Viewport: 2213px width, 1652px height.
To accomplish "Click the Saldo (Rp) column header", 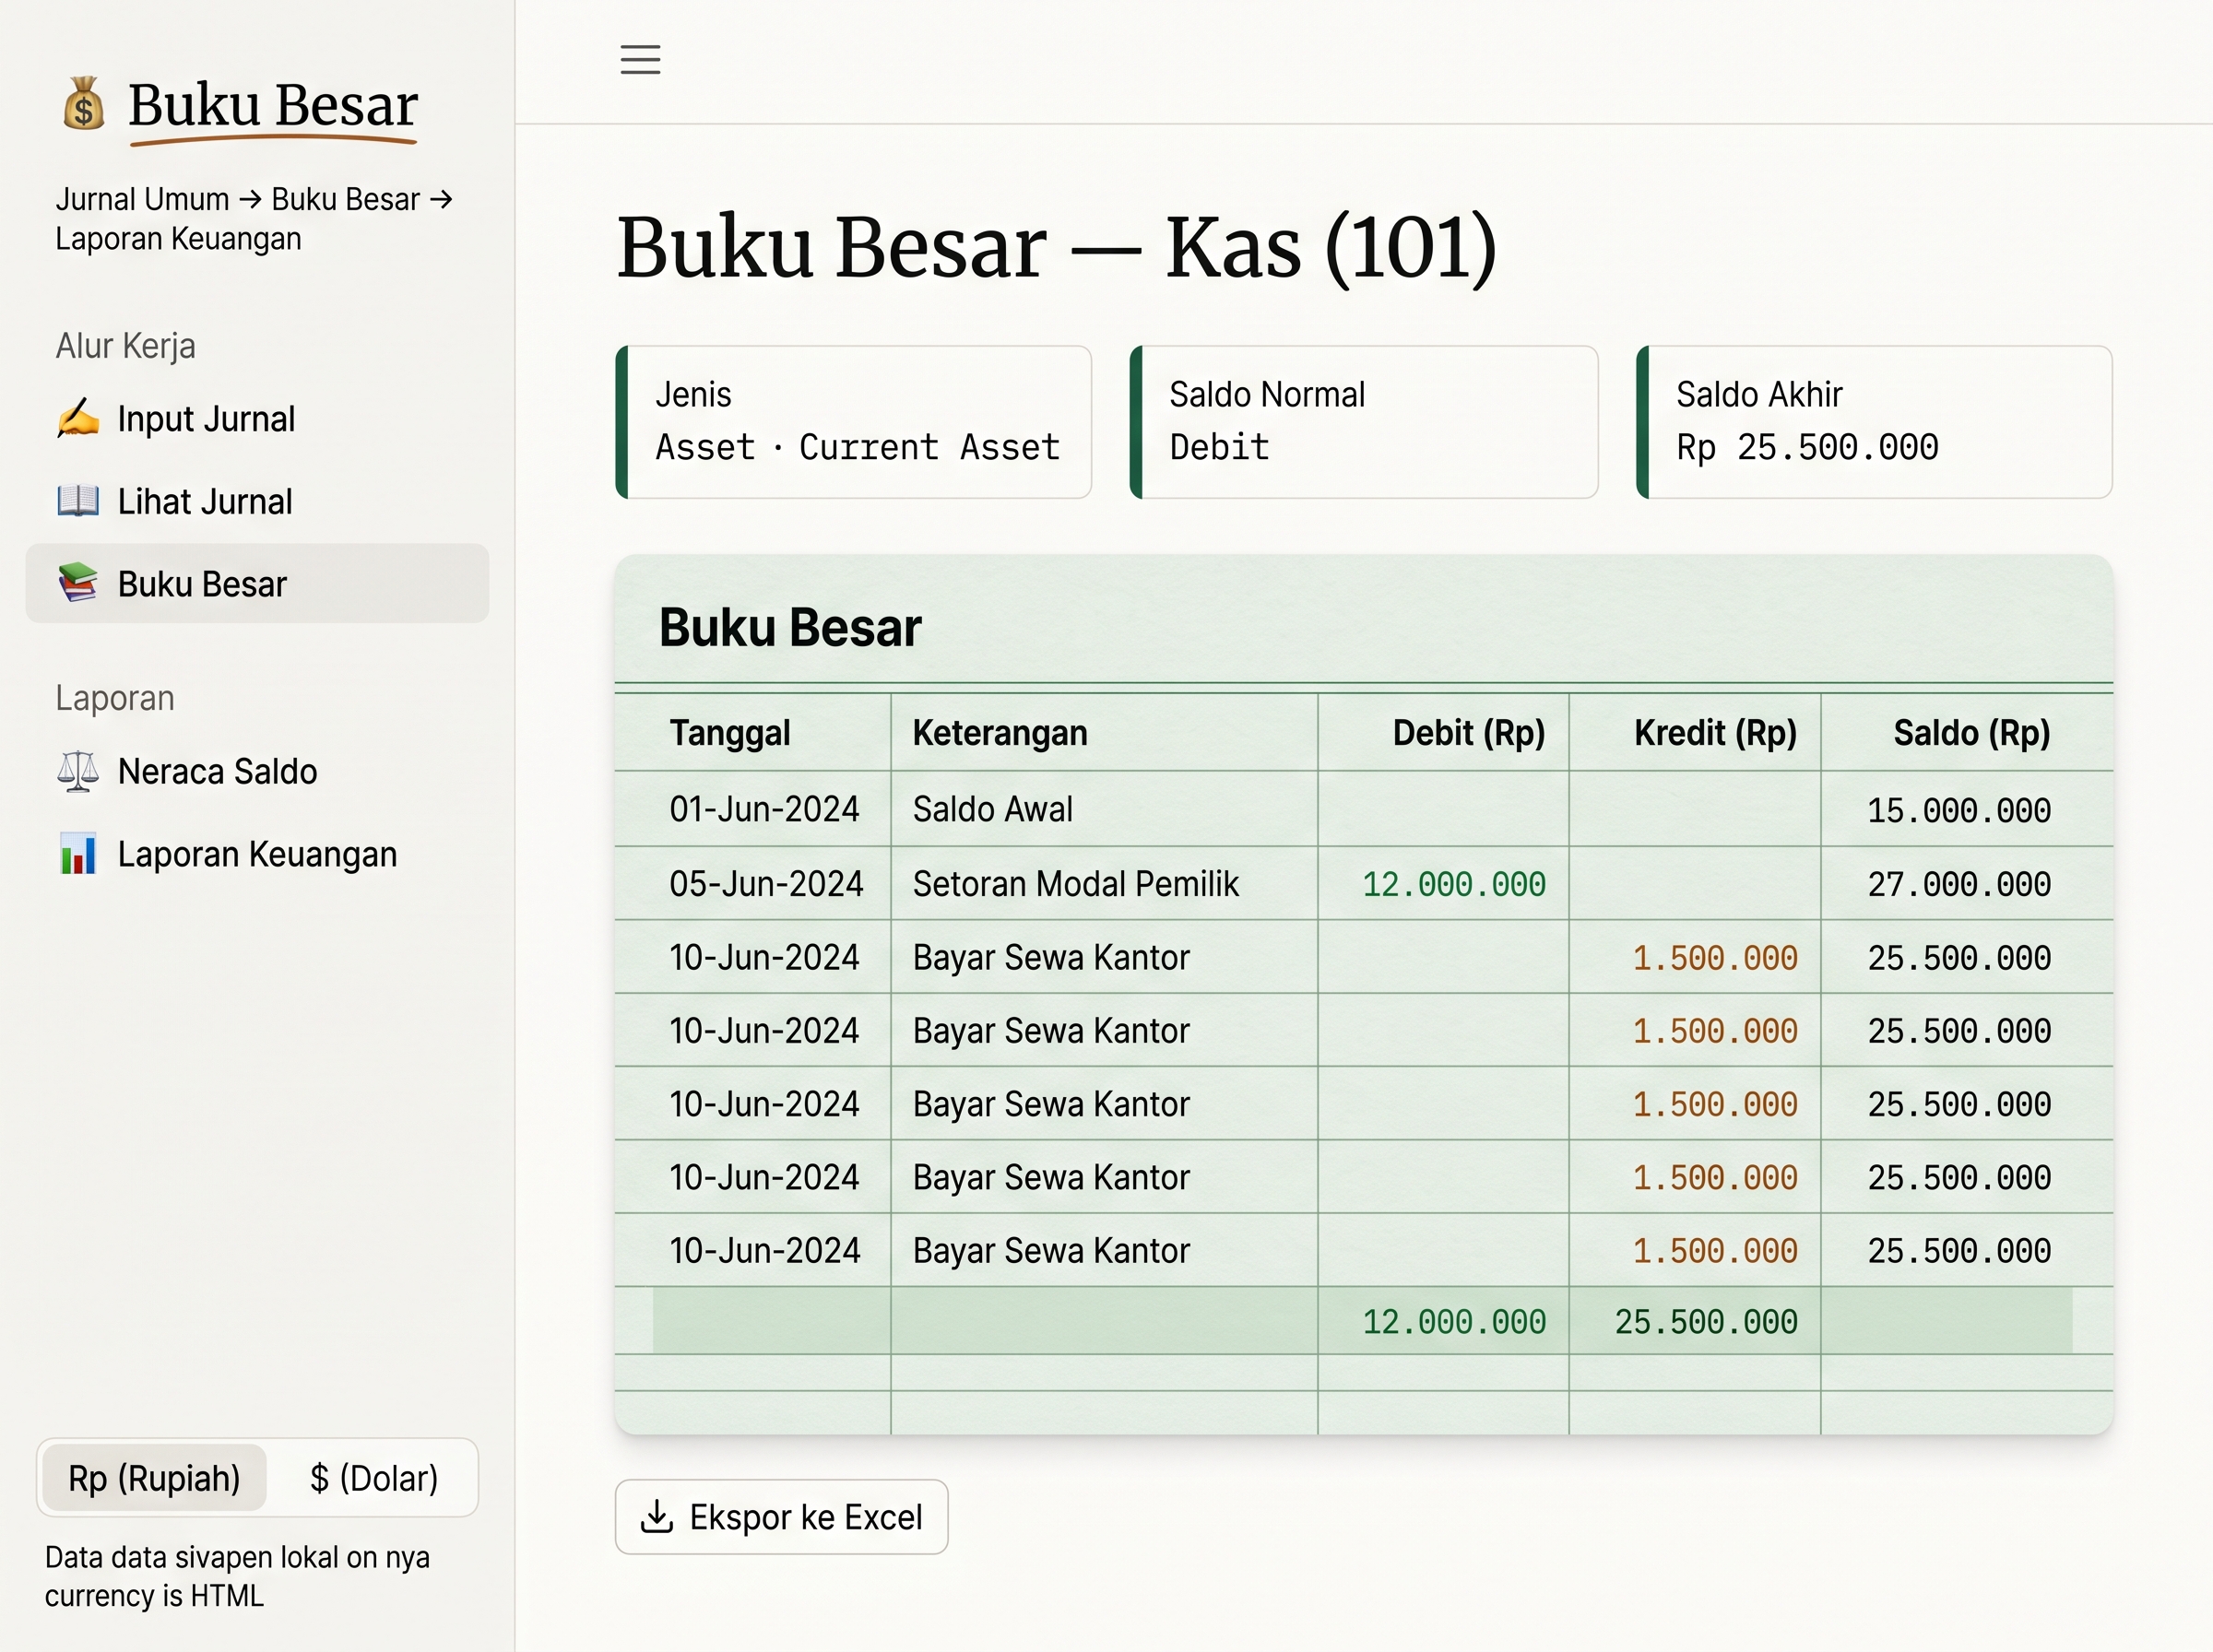I will [1972, 733].
